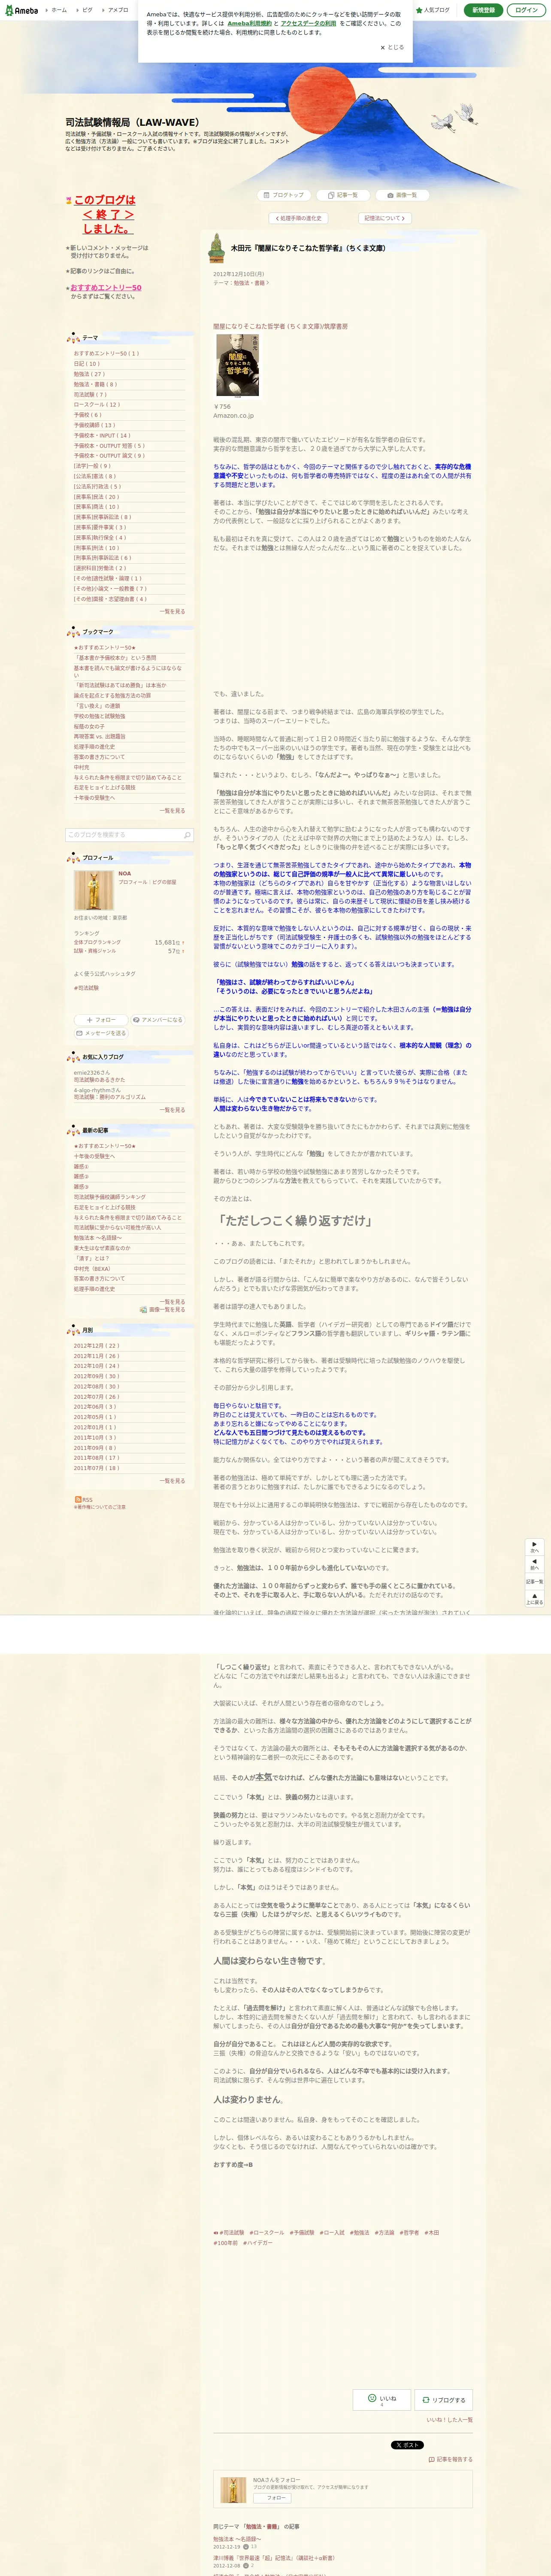Click メッセージを送る mail button
Screen dimensions: 551x2576
[101, 1033]
